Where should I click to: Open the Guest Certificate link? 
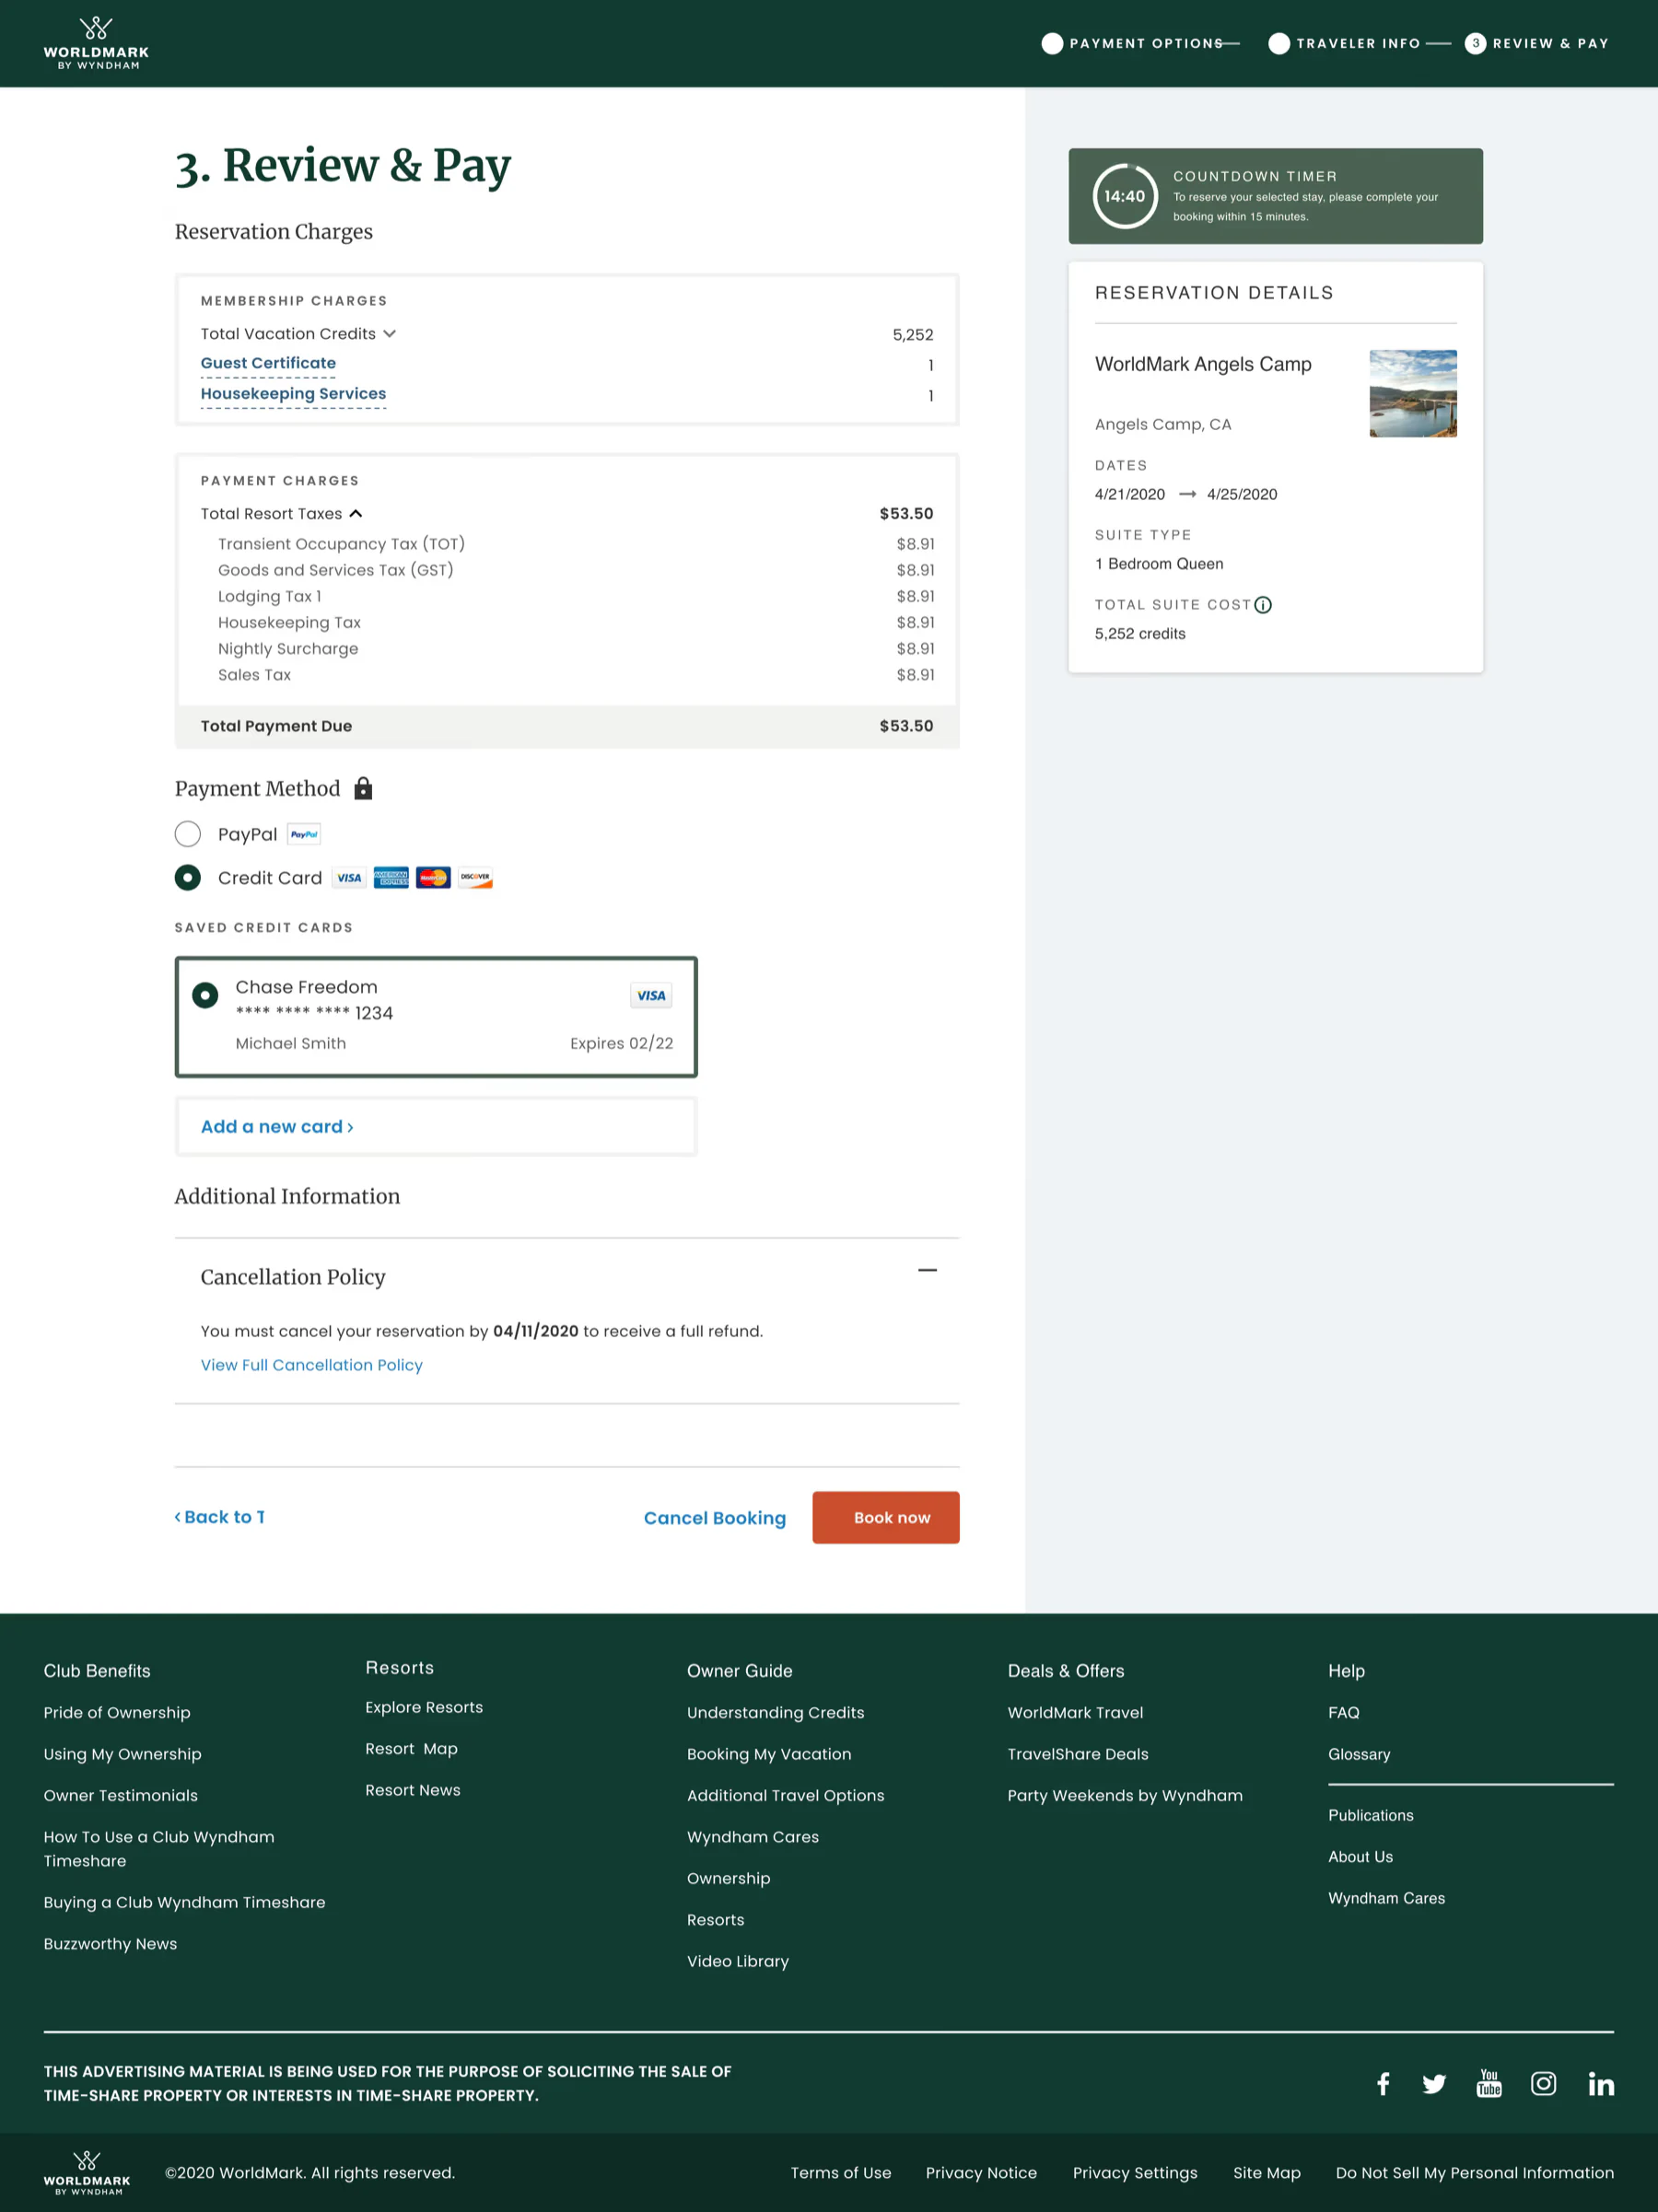coord(268,363)
